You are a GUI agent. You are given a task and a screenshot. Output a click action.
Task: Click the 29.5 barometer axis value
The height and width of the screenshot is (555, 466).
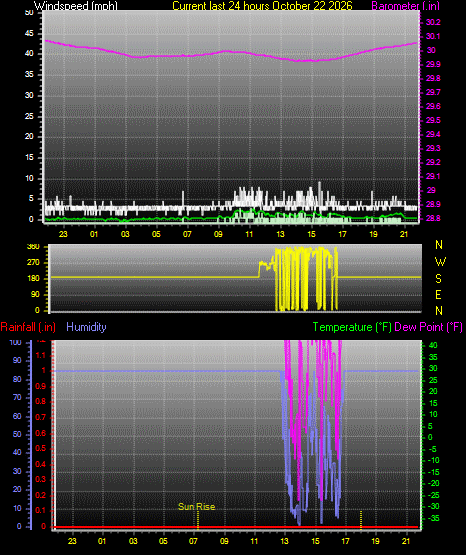coord(433,120)
